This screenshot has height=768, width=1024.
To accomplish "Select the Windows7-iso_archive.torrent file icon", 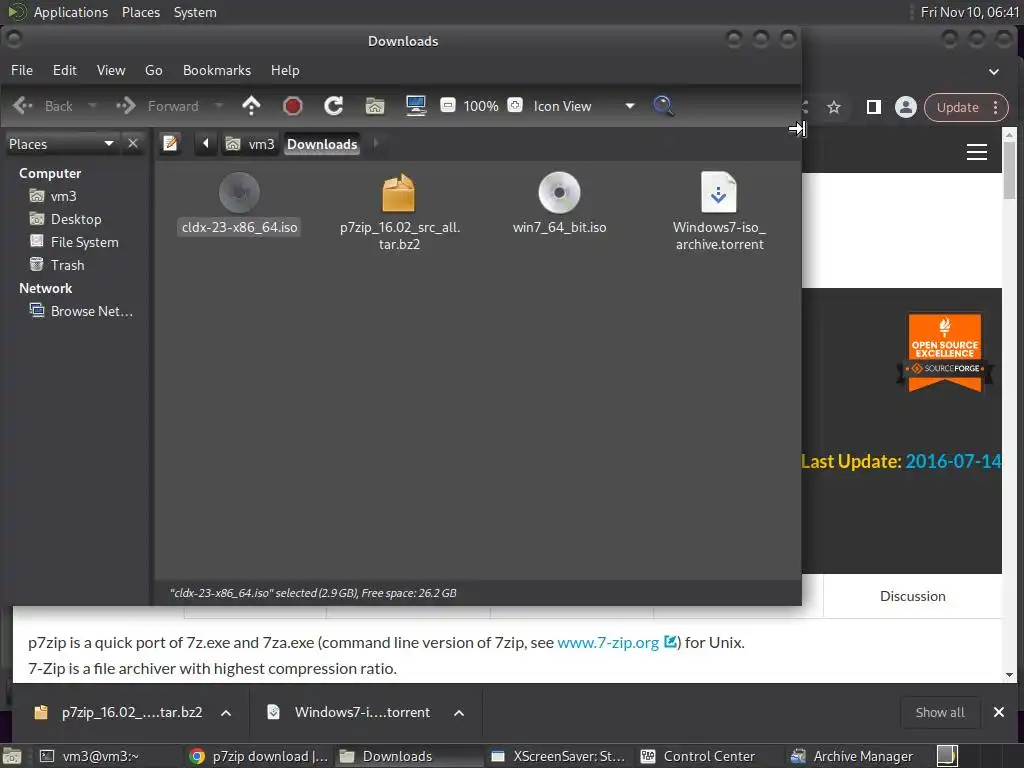I will point(719,192).
